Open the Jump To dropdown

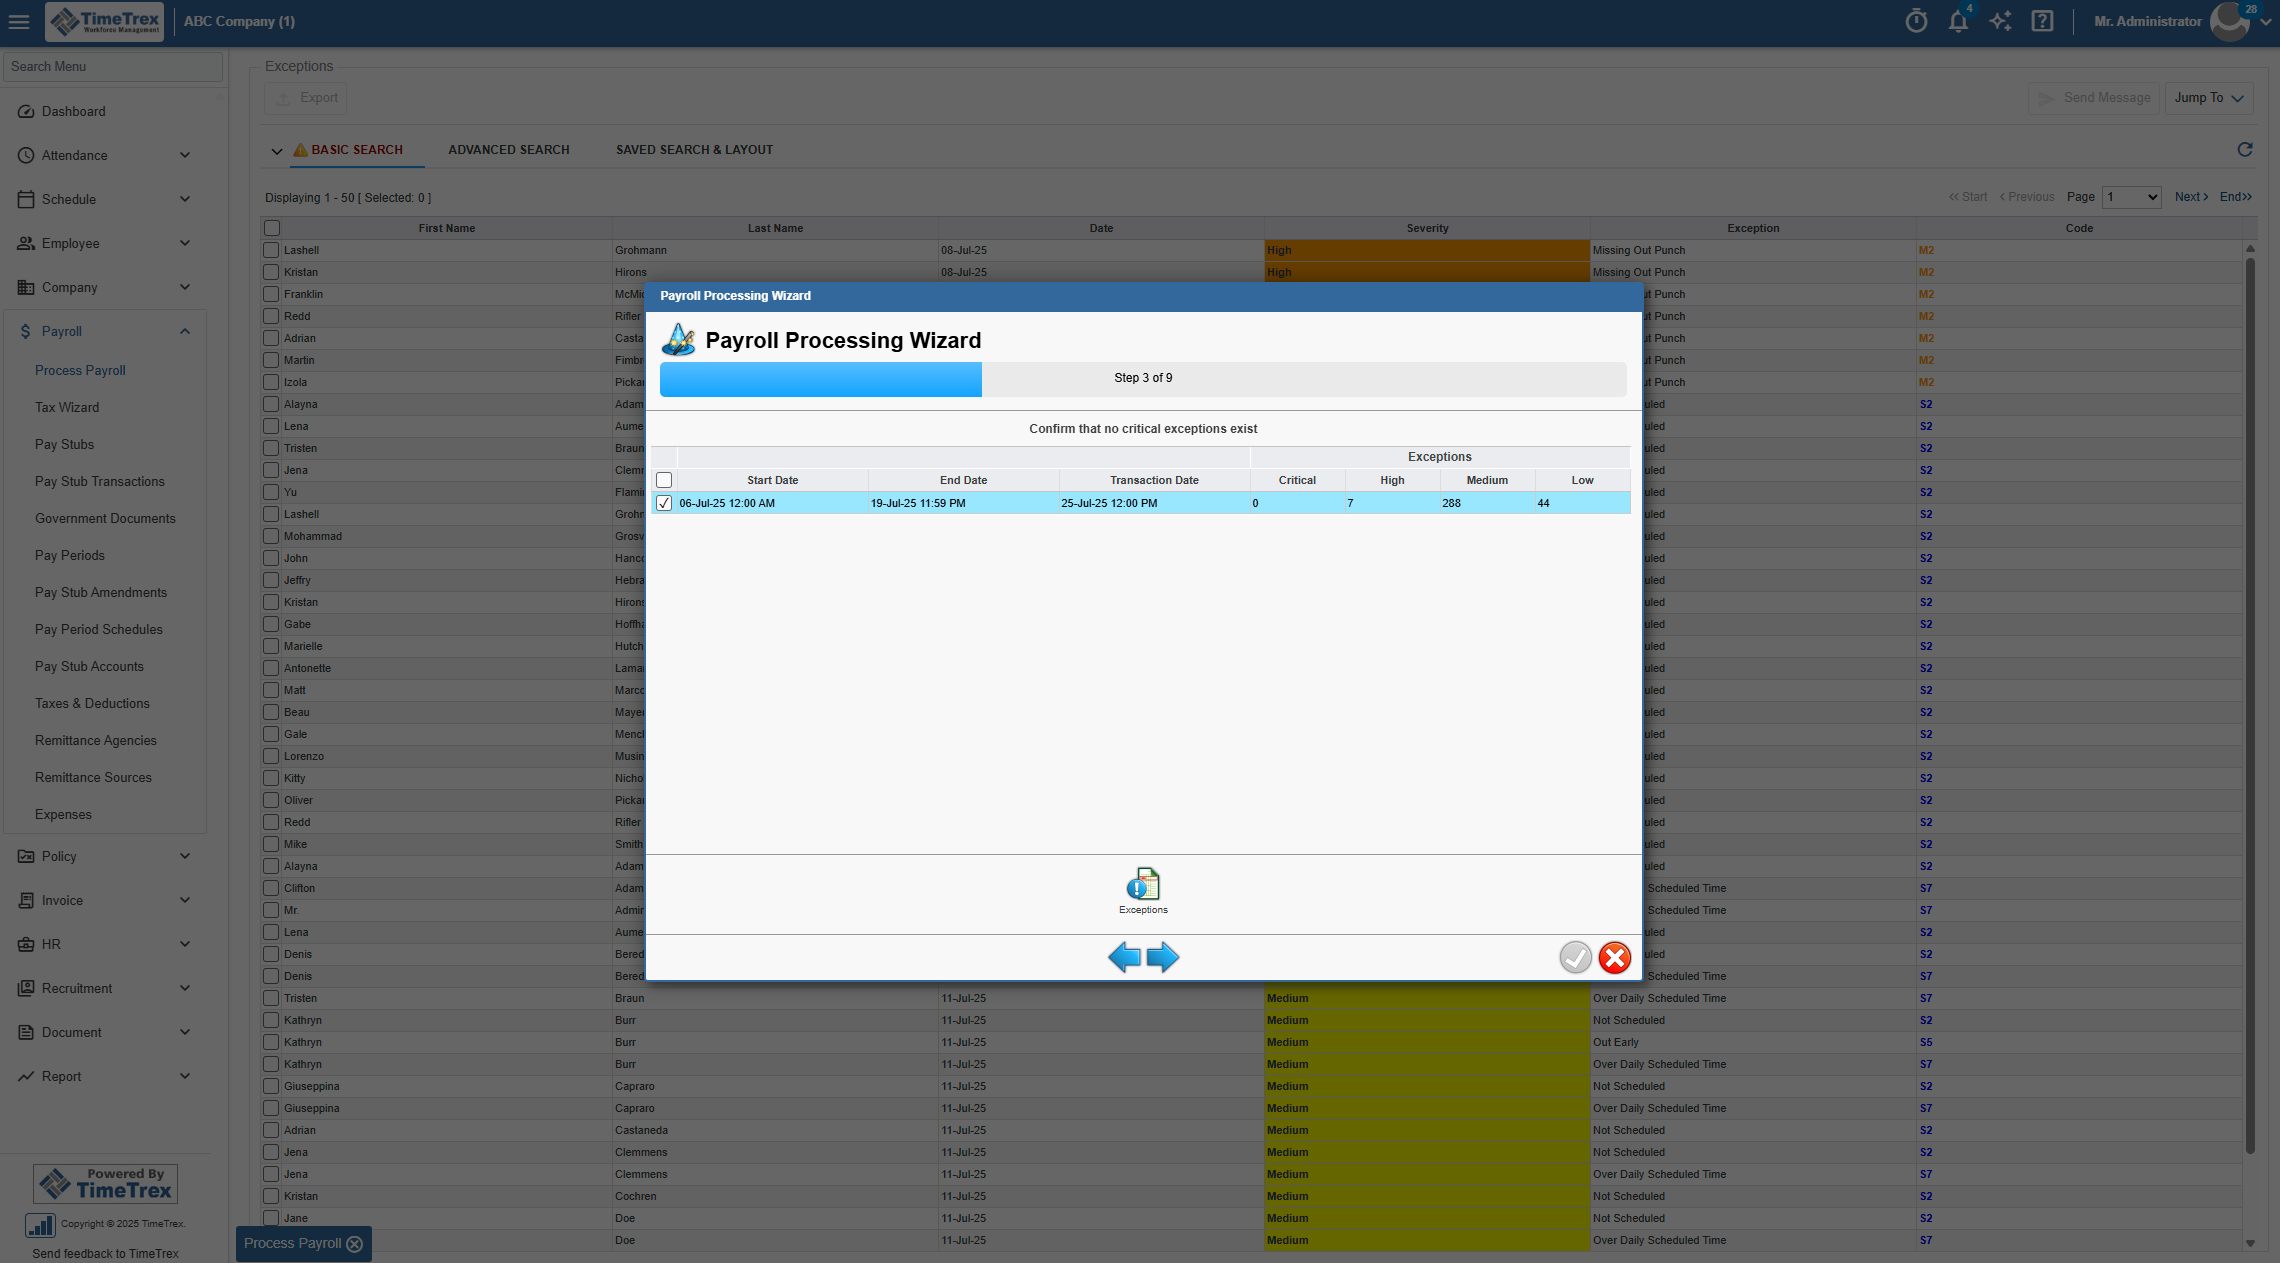pos(2209,97)
